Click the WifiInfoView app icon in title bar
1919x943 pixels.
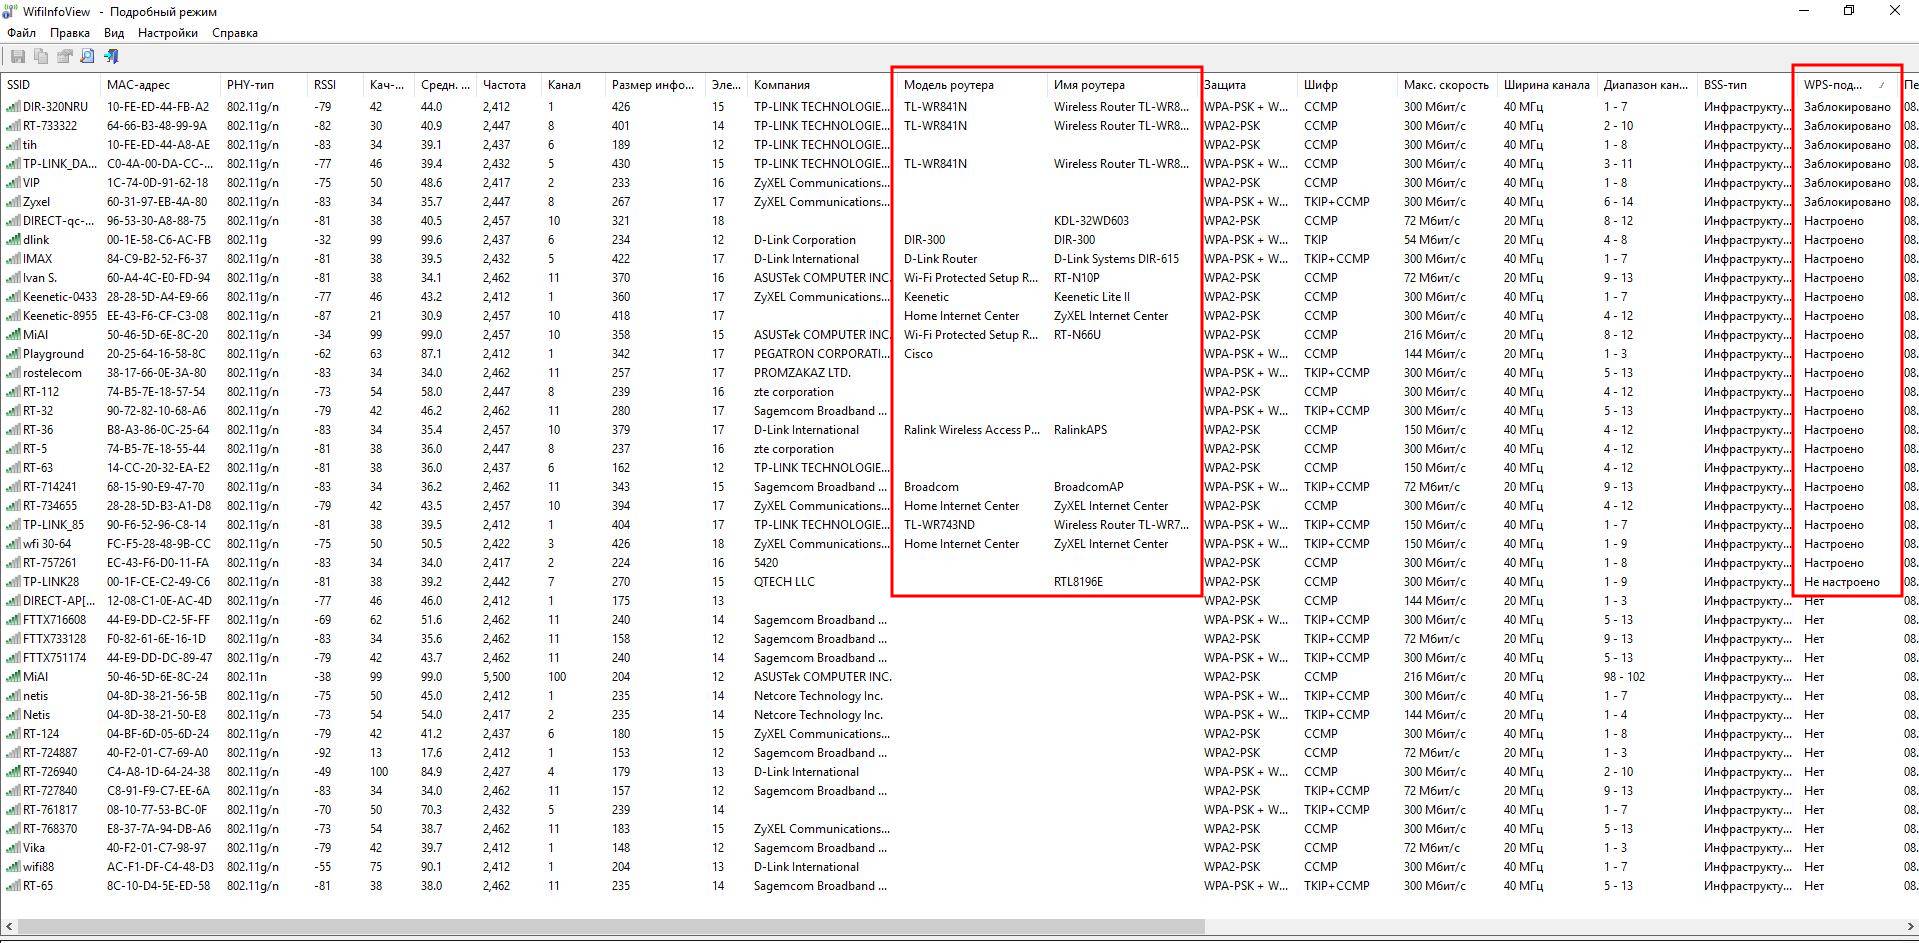[x=9, y=11]
